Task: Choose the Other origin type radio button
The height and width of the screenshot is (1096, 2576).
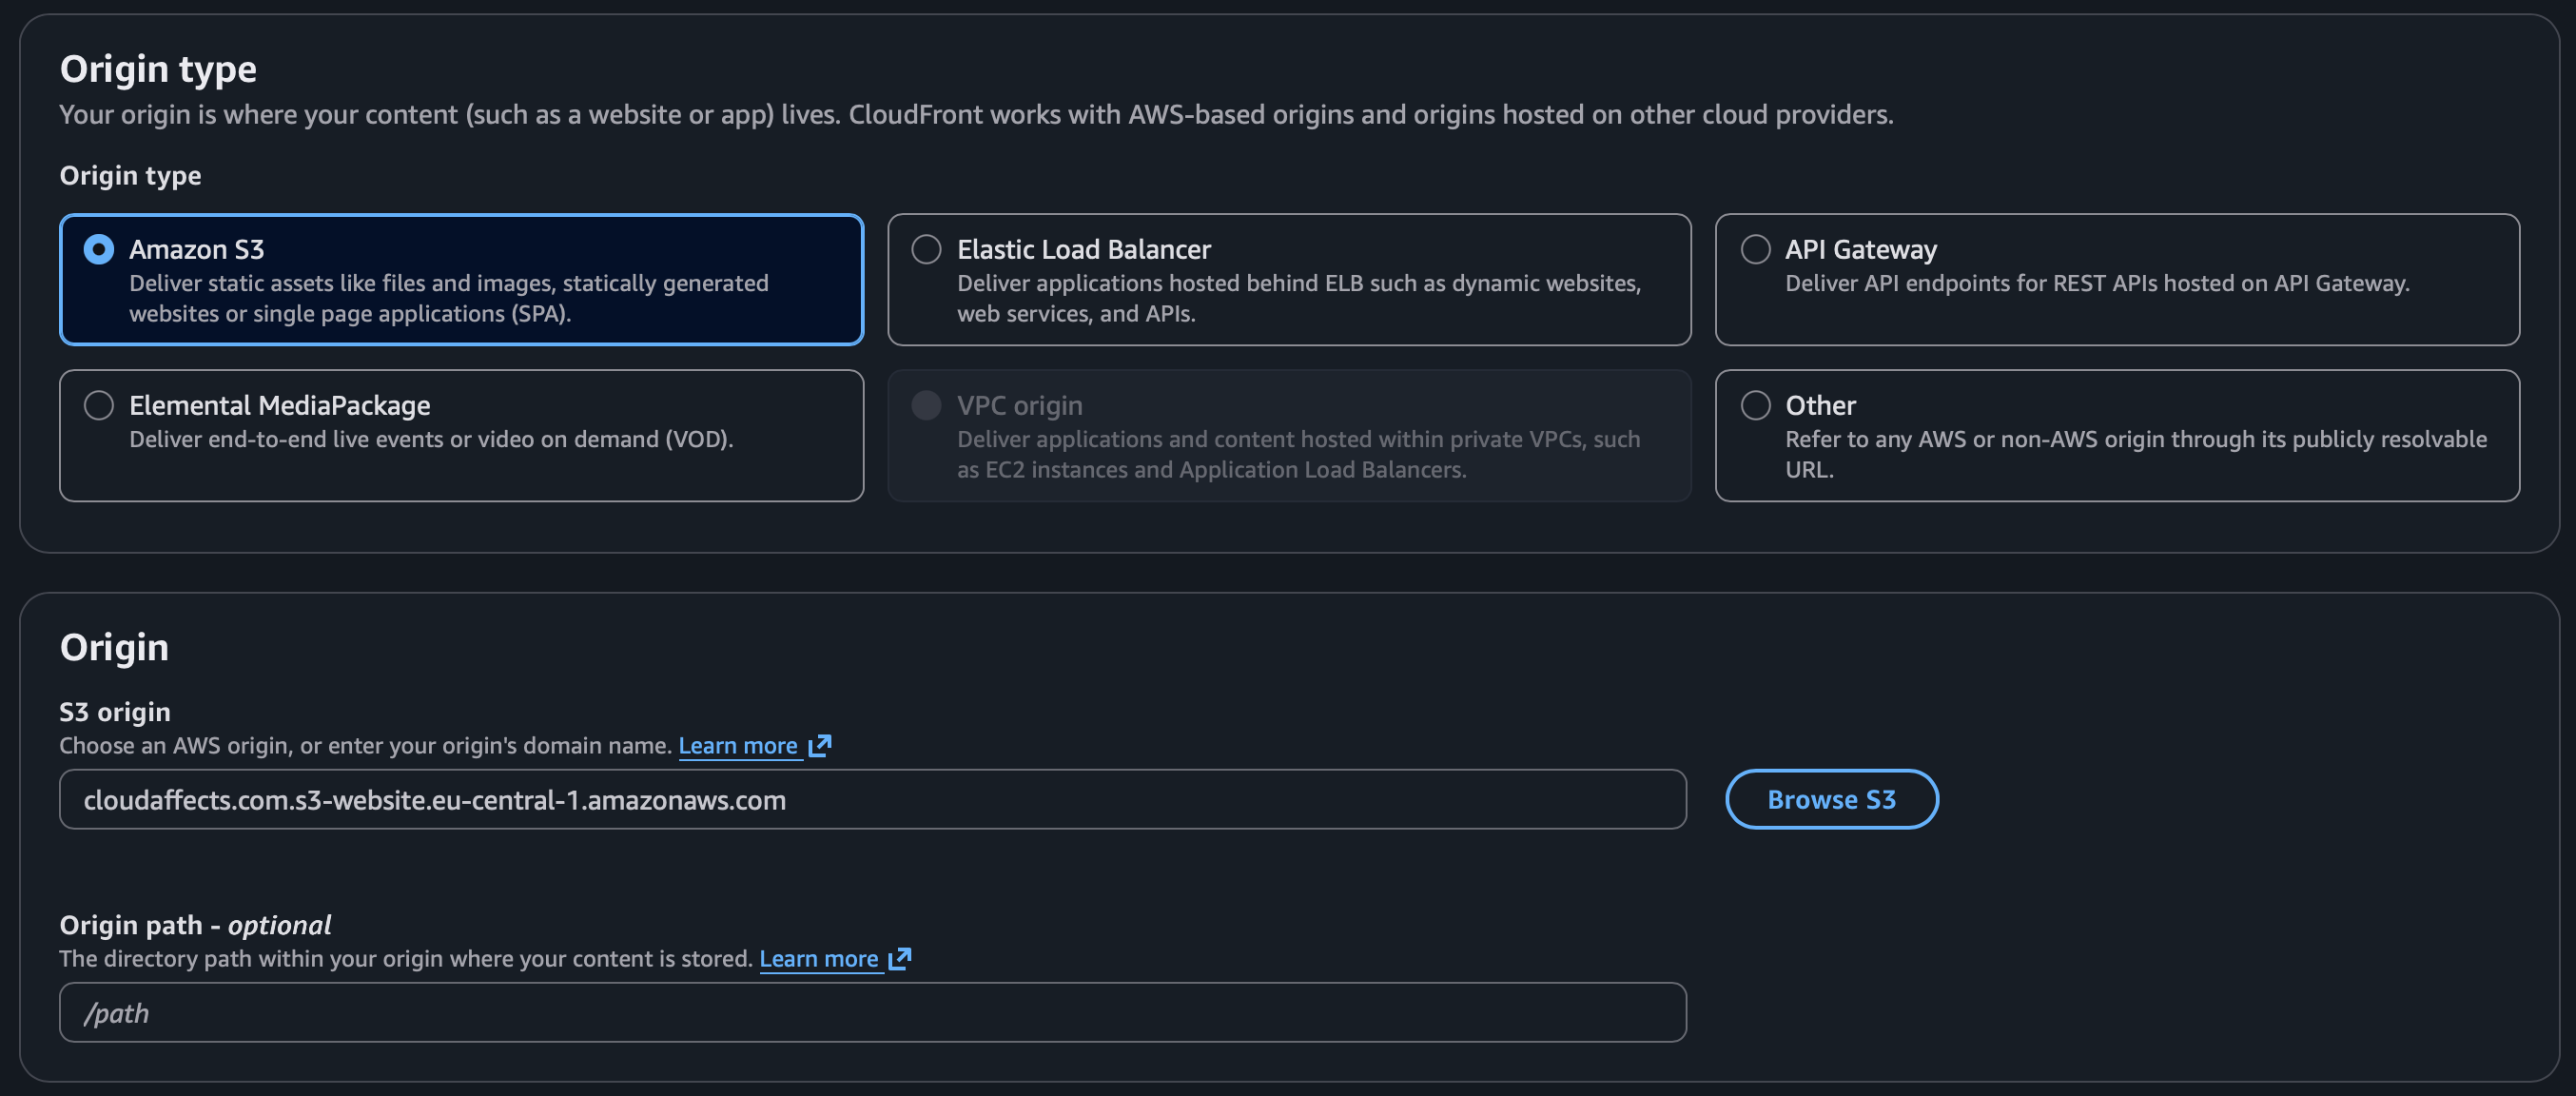Action: 1755,405
